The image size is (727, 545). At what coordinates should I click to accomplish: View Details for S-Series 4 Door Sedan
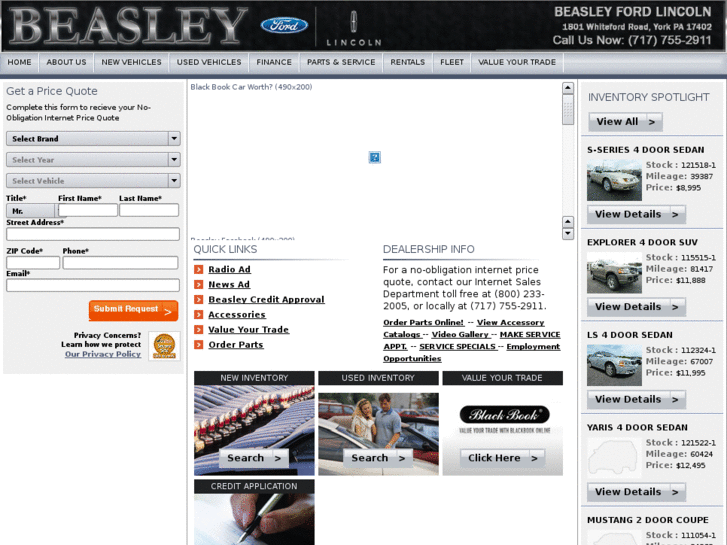click(x=636, y=214)
